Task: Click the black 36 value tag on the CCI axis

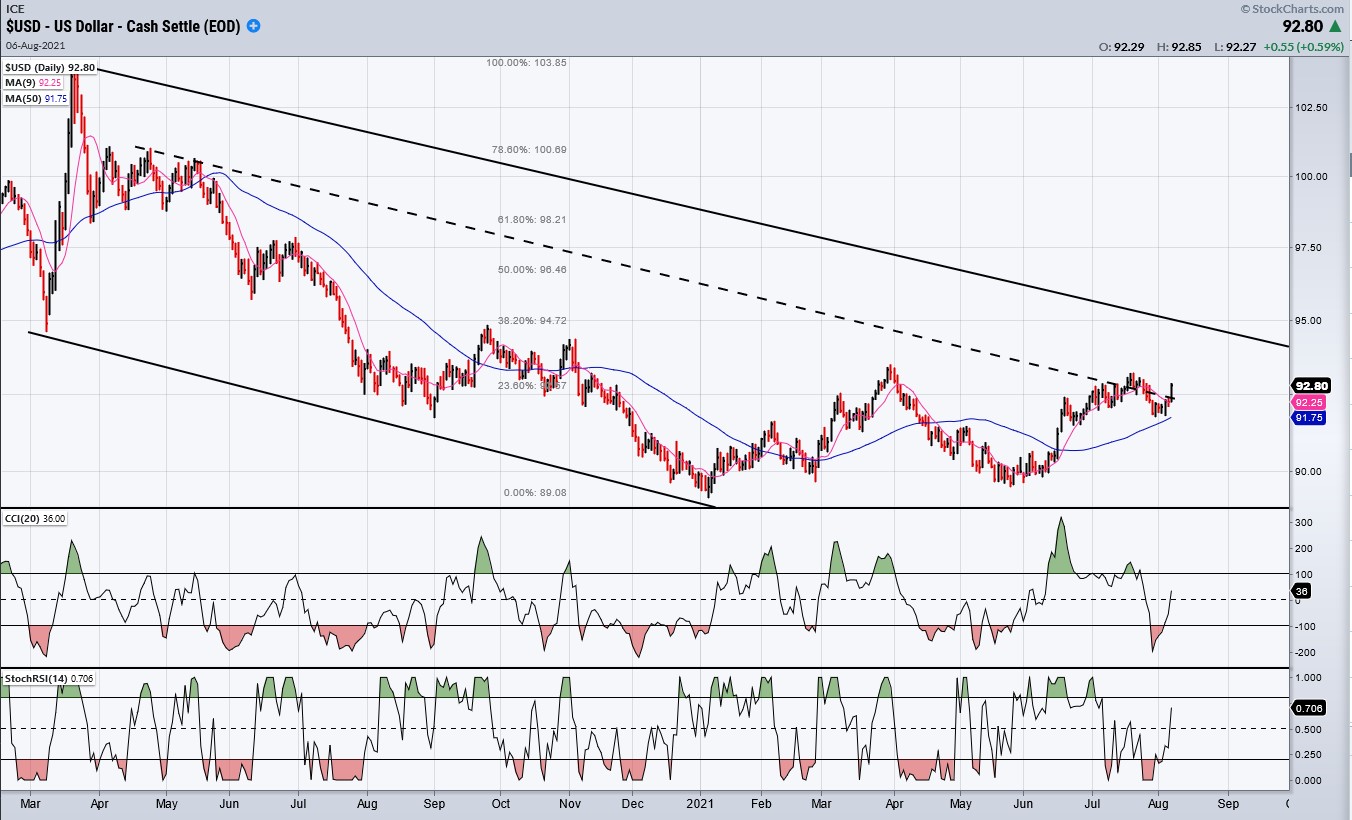Action: click(1301, 591)
